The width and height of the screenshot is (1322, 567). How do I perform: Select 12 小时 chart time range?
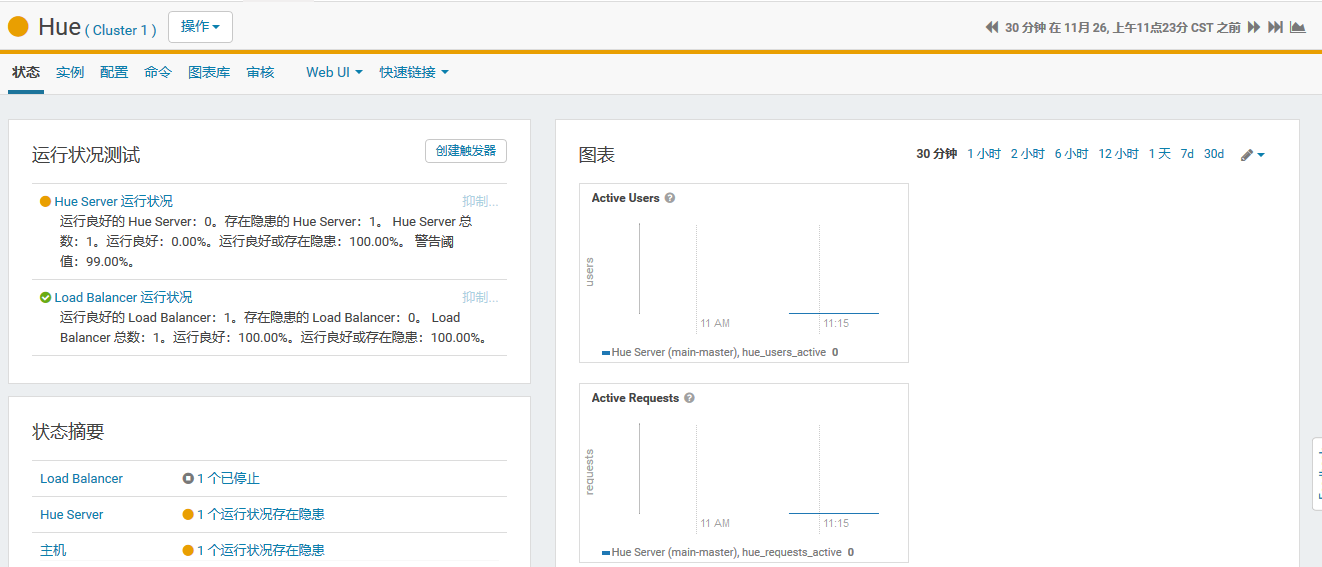pyautogui.click(x=1118, y=154)
